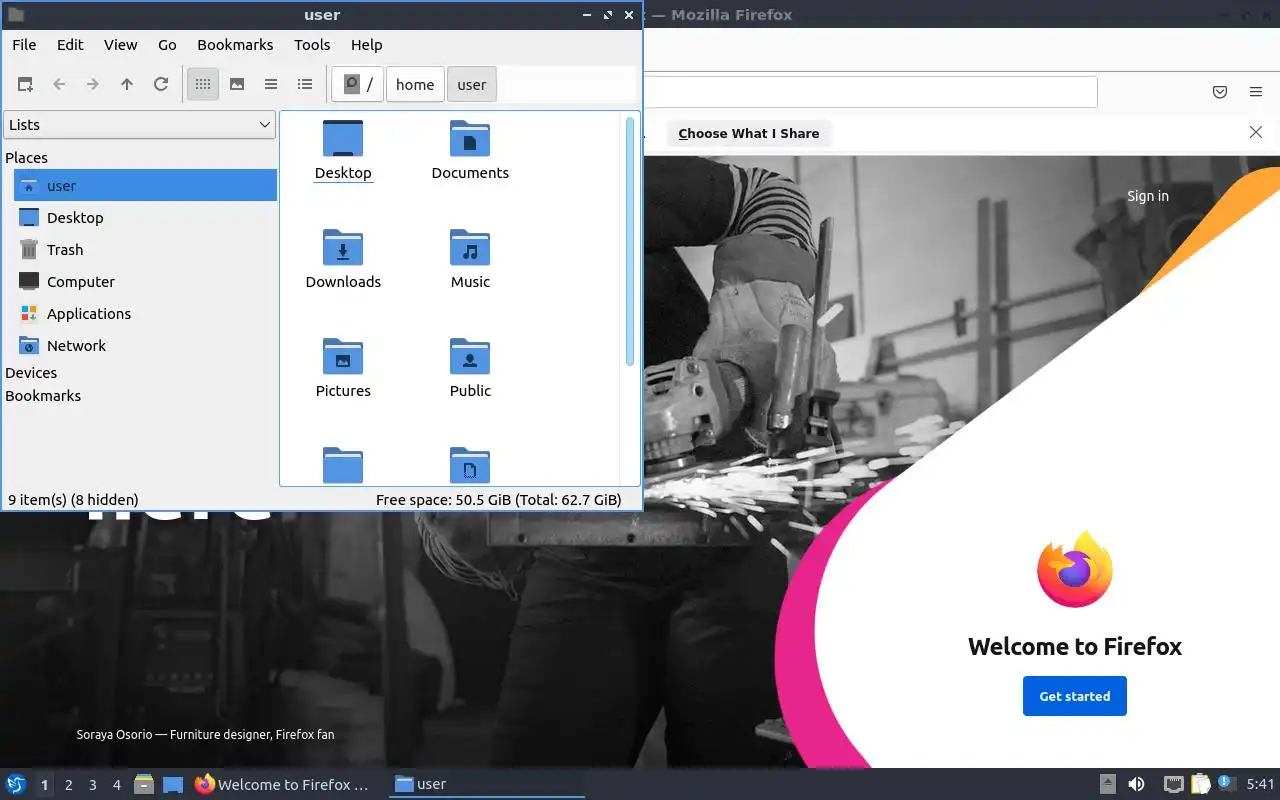
Task: Open the Help menu
Action: (x=367, y=45)
